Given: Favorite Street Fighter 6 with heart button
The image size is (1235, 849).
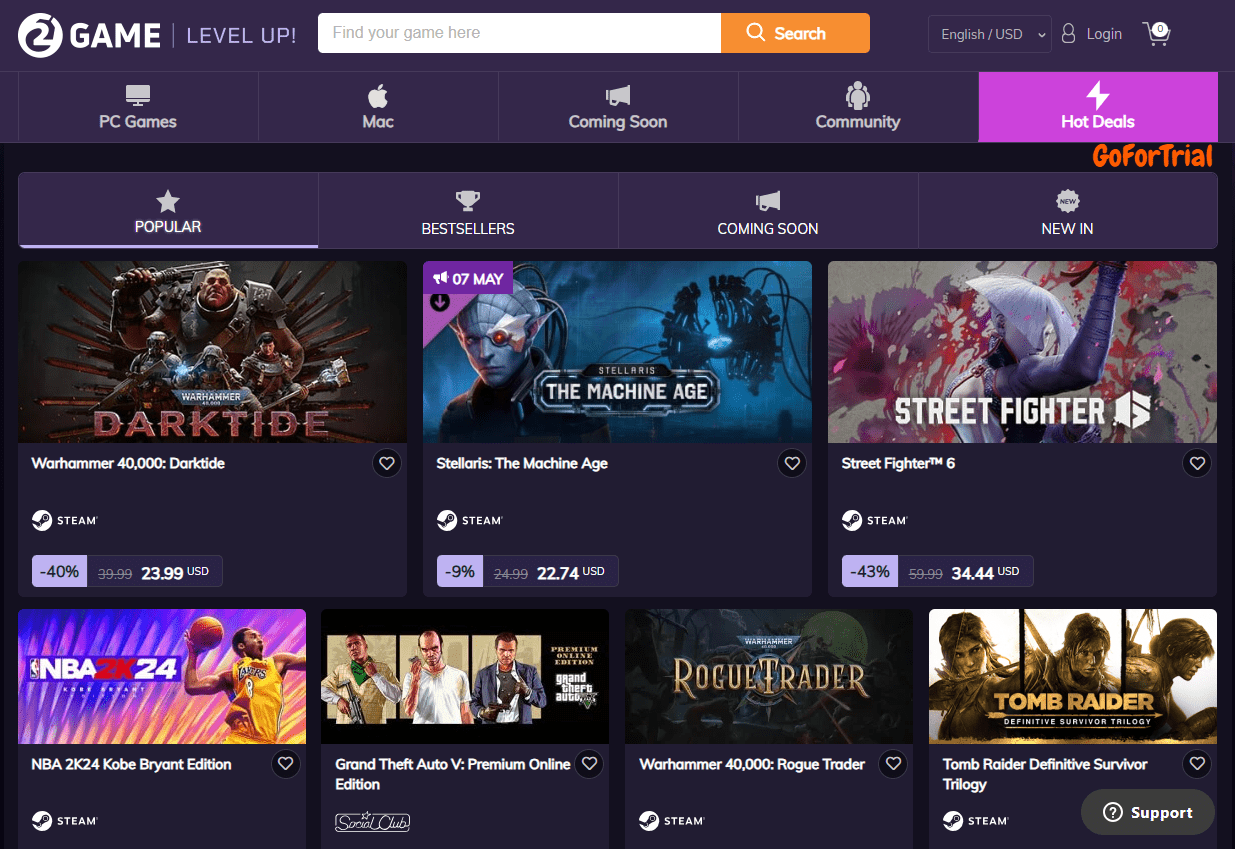Looking at the screenshot, I should click(1197, 463).
